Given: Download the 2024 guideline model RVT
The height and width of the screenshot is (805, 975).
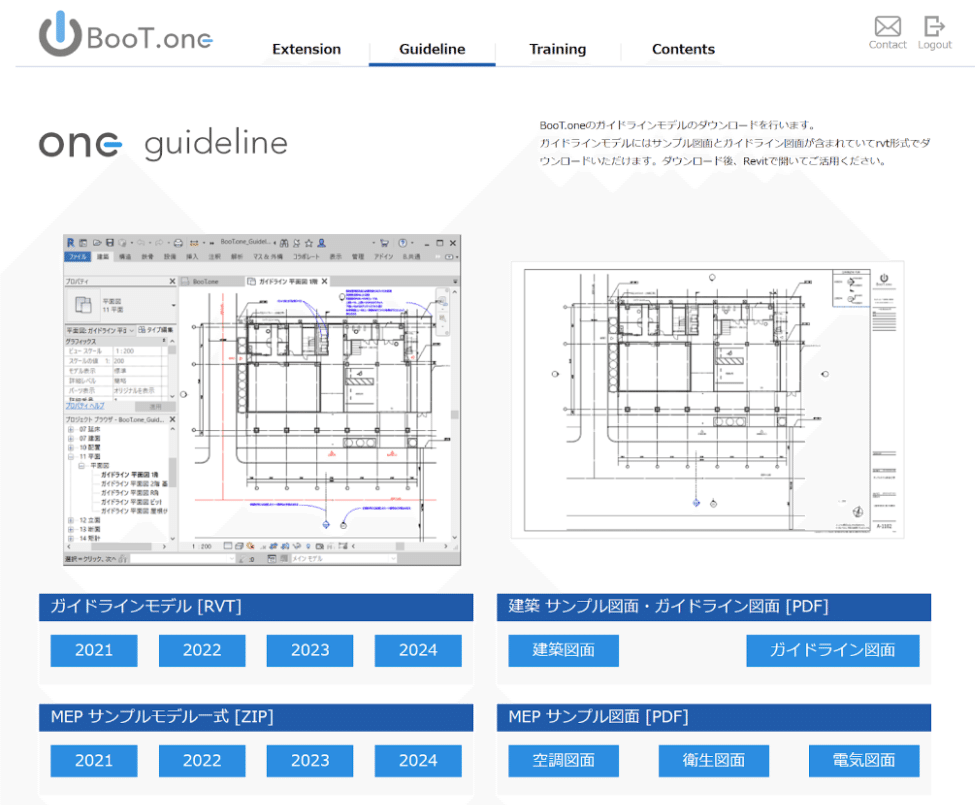Looking at the screenshot, I should (417, 650).
